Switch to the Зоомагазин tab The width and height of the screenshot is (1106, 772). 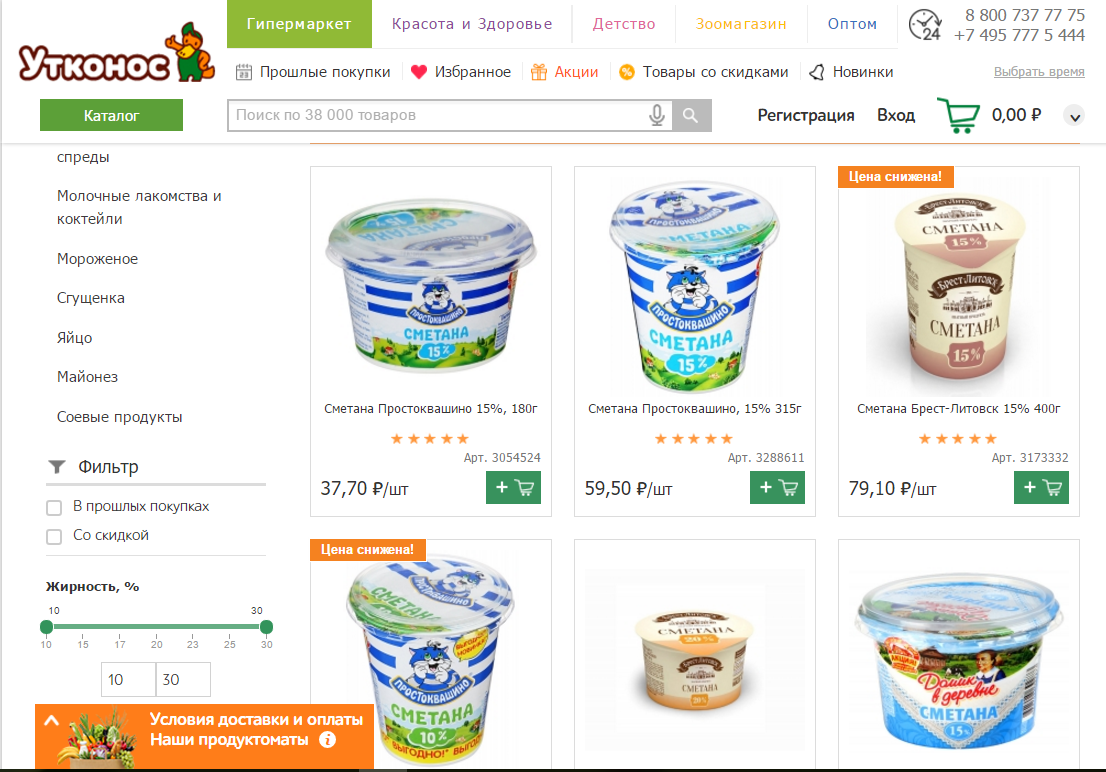[741, 24]
